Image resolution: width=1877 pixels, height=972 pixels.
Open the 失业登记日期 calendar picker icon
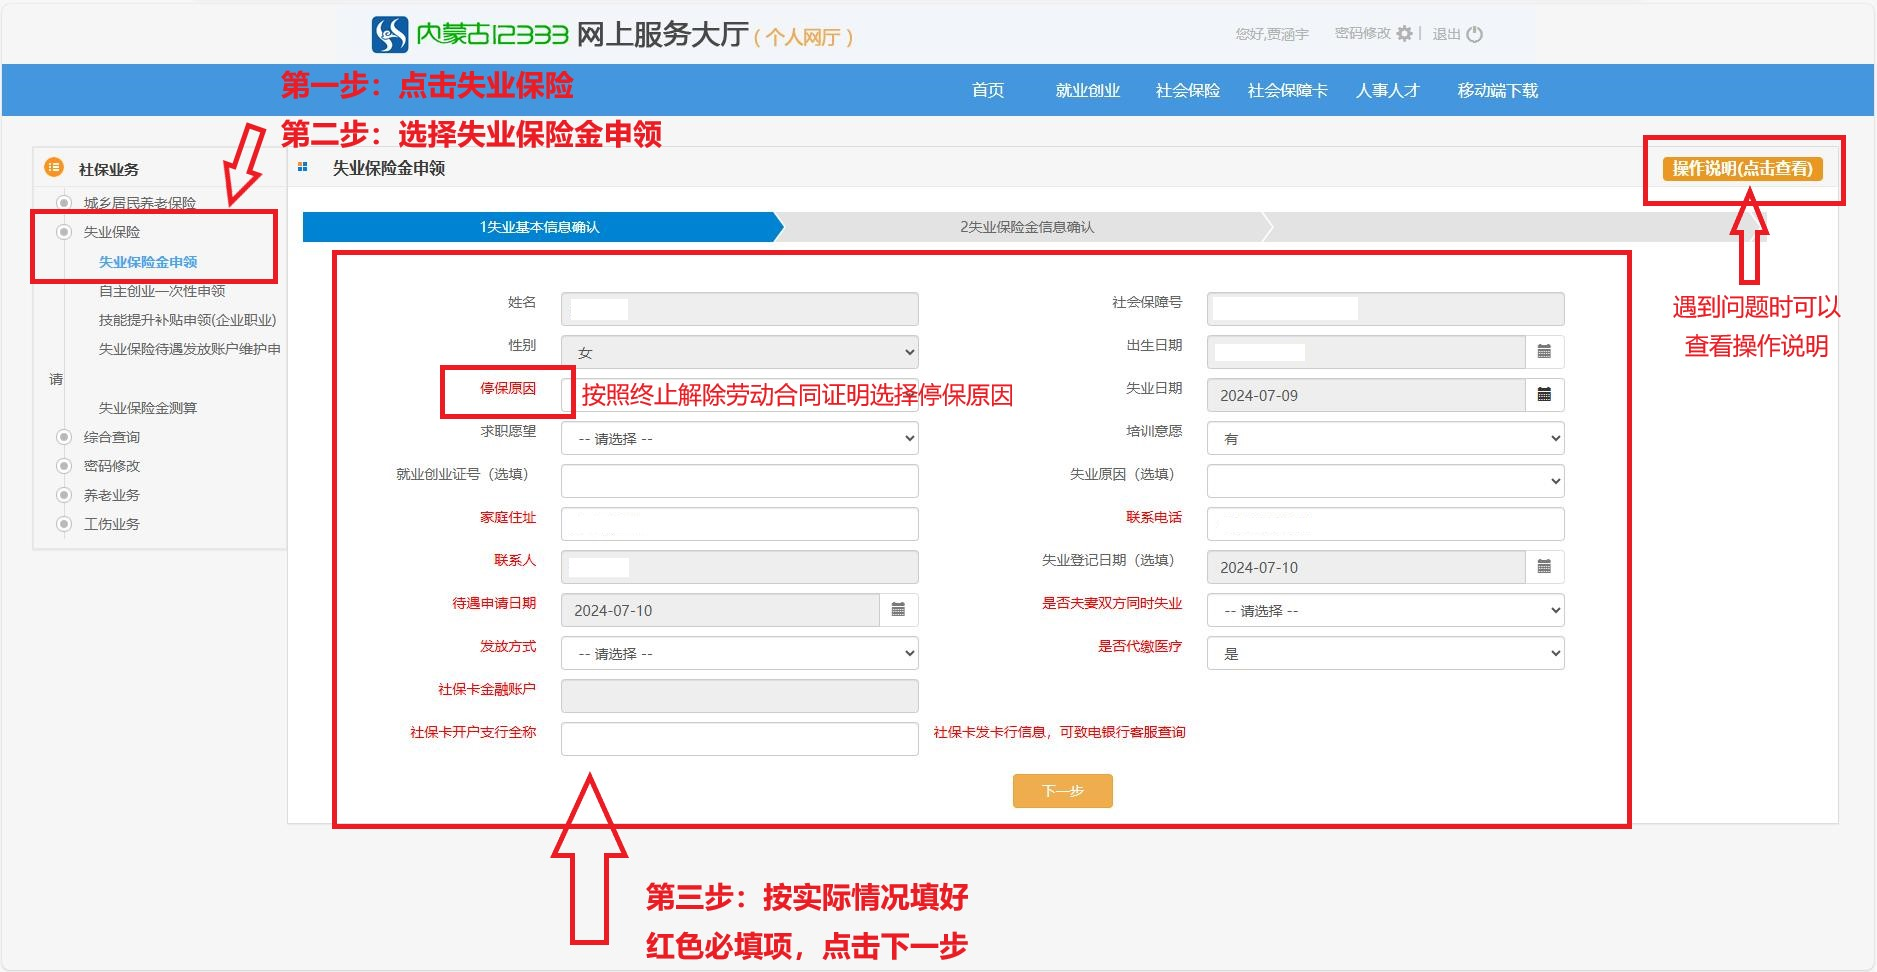point(1544,567)
